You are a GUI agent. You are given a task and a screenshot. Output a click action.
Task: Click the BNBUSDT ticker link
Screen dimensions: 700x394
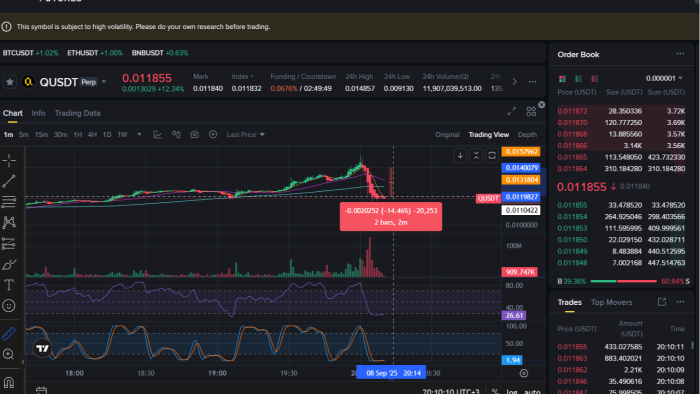(x=160, y=53)
